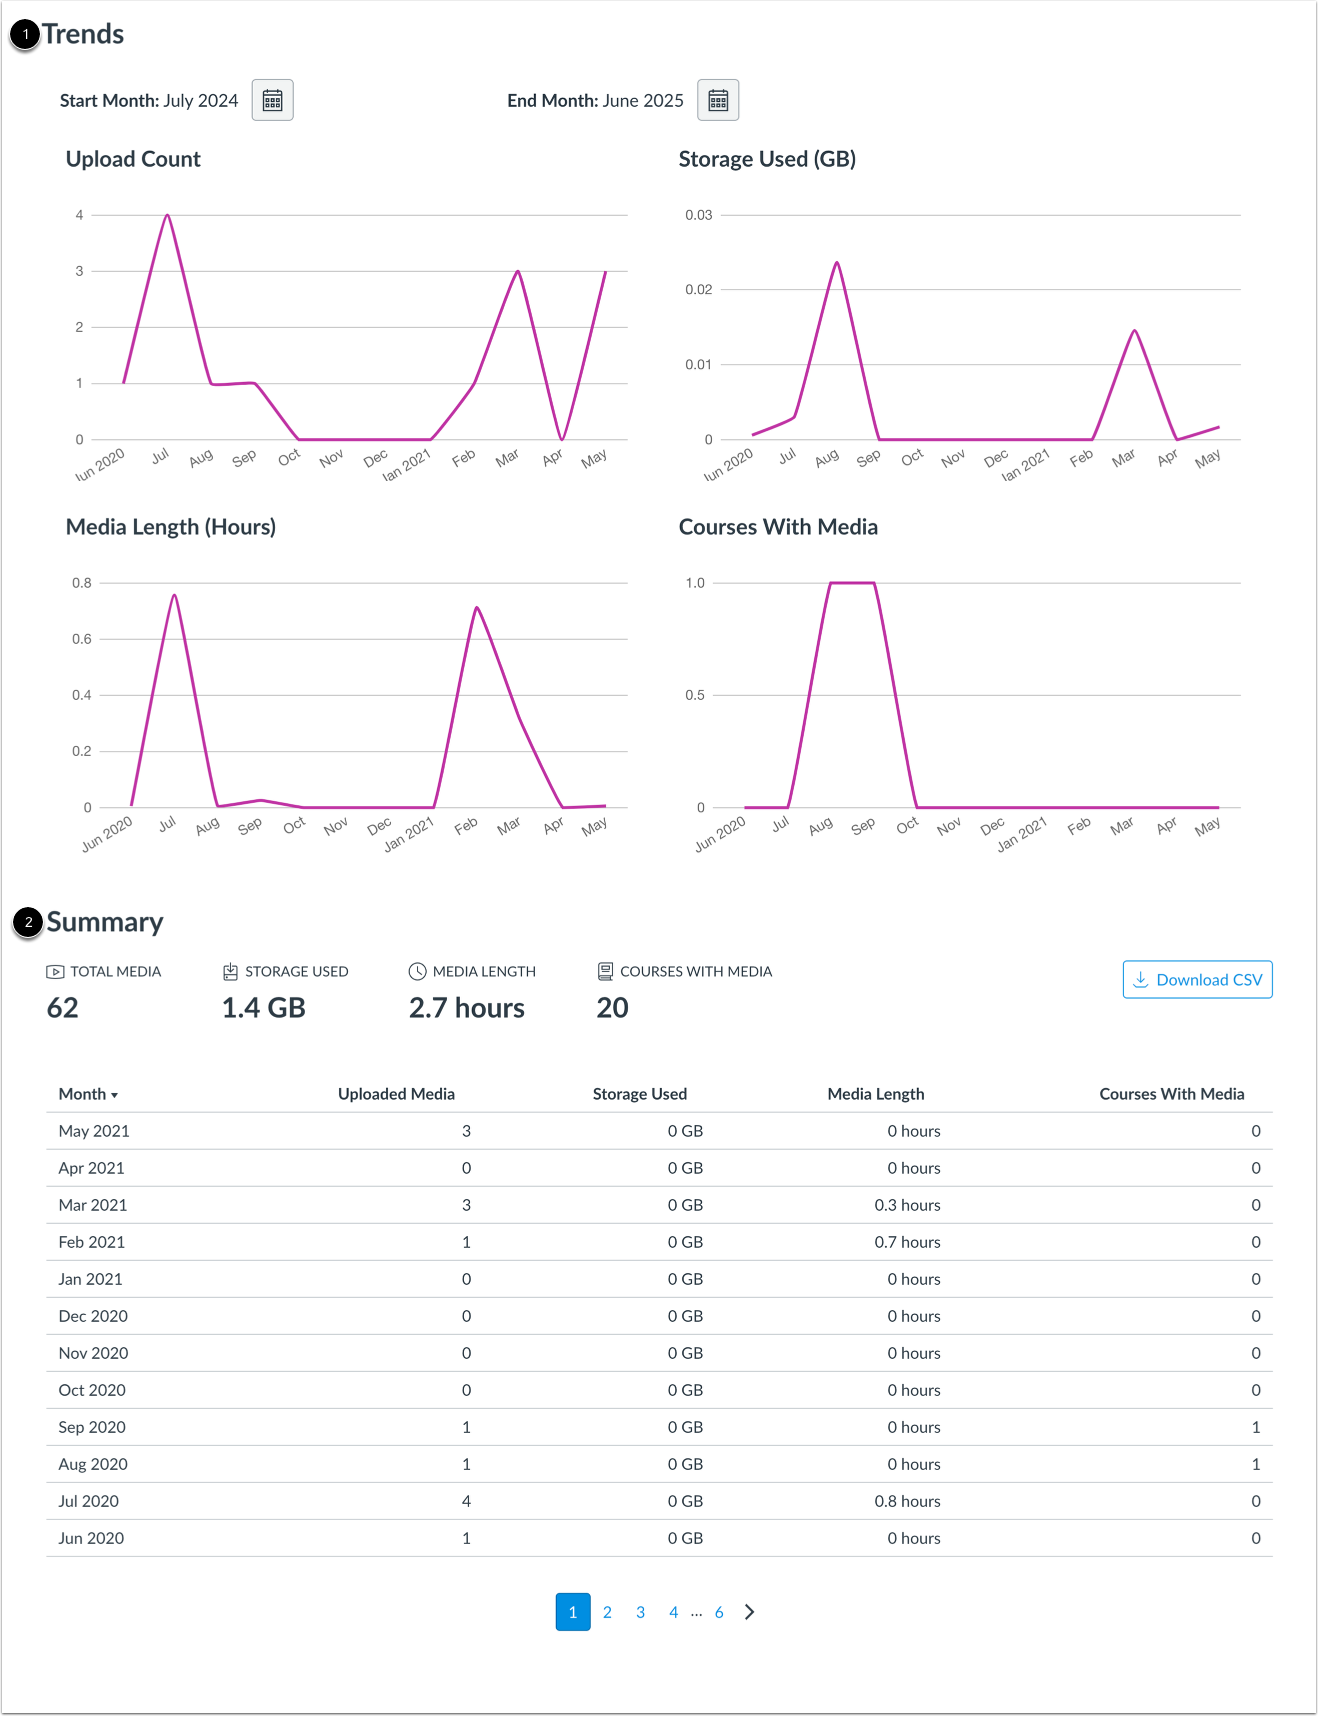Screen dimensions: 1318x1716
Task: Click the Courses With Media book icon
Action: point(605,970)
